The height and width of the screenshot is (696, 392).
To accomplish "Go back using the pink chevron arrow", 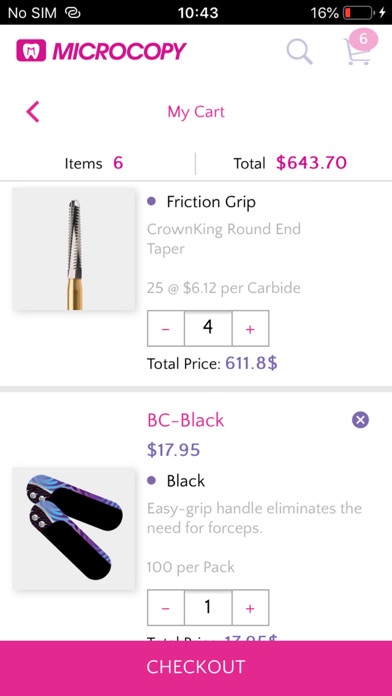I will point(33,111).
